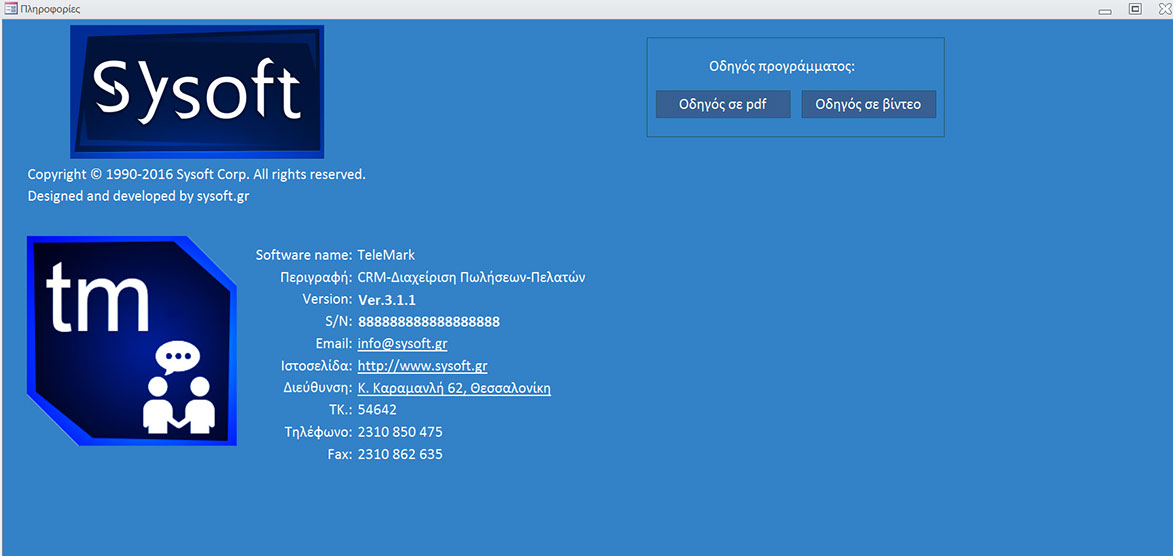Screen dimensions: 1173x556
Task: Click the Ver.3.1.1 version field
Action: pyautogui.click(x=387, y=300)
